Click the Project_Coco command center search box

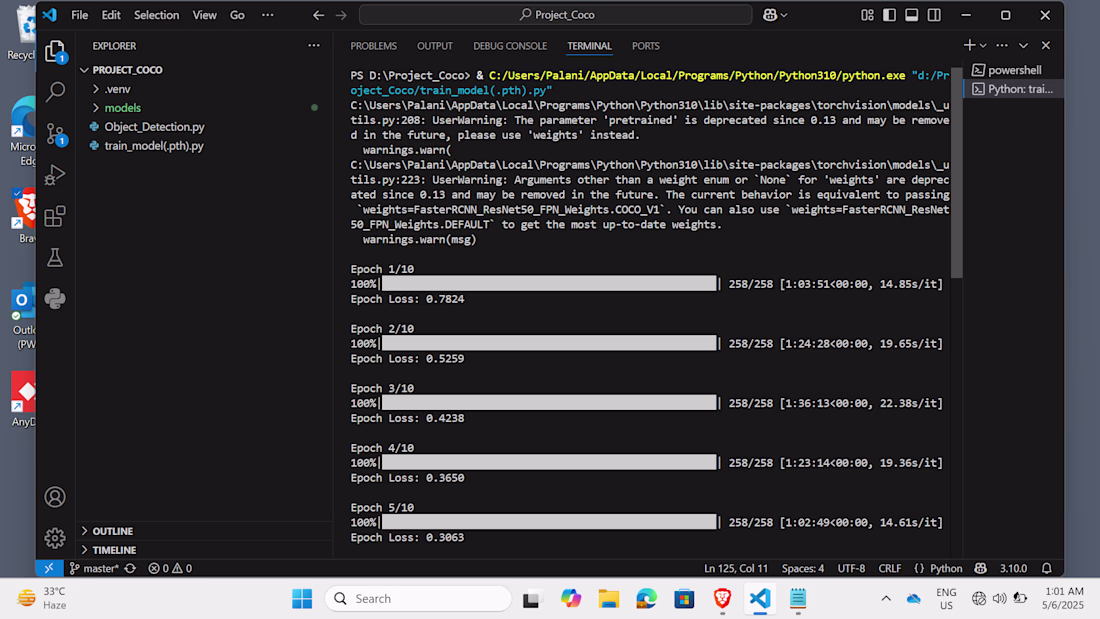[x=556, y=15]
